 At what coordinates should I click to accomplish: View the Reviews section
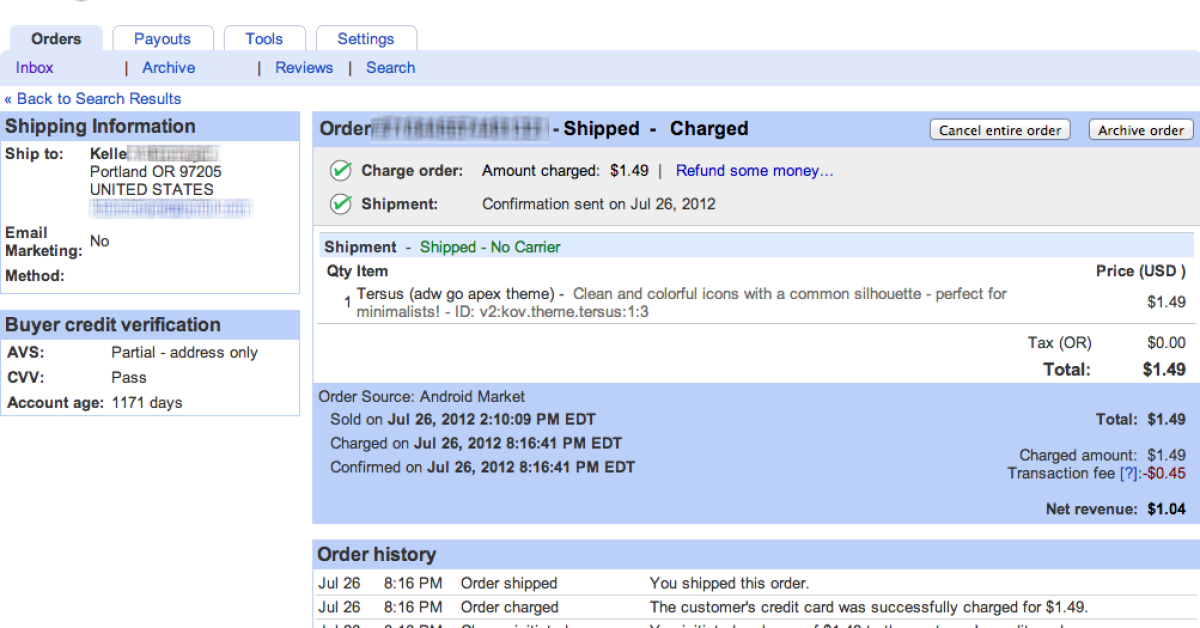pyautogui.click(x=304, y=68)
